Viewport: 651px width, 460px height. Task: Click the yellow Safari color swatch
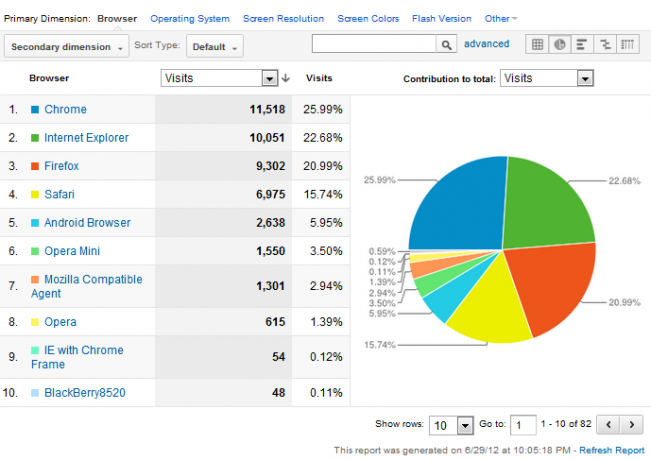(x=35, y=195)
